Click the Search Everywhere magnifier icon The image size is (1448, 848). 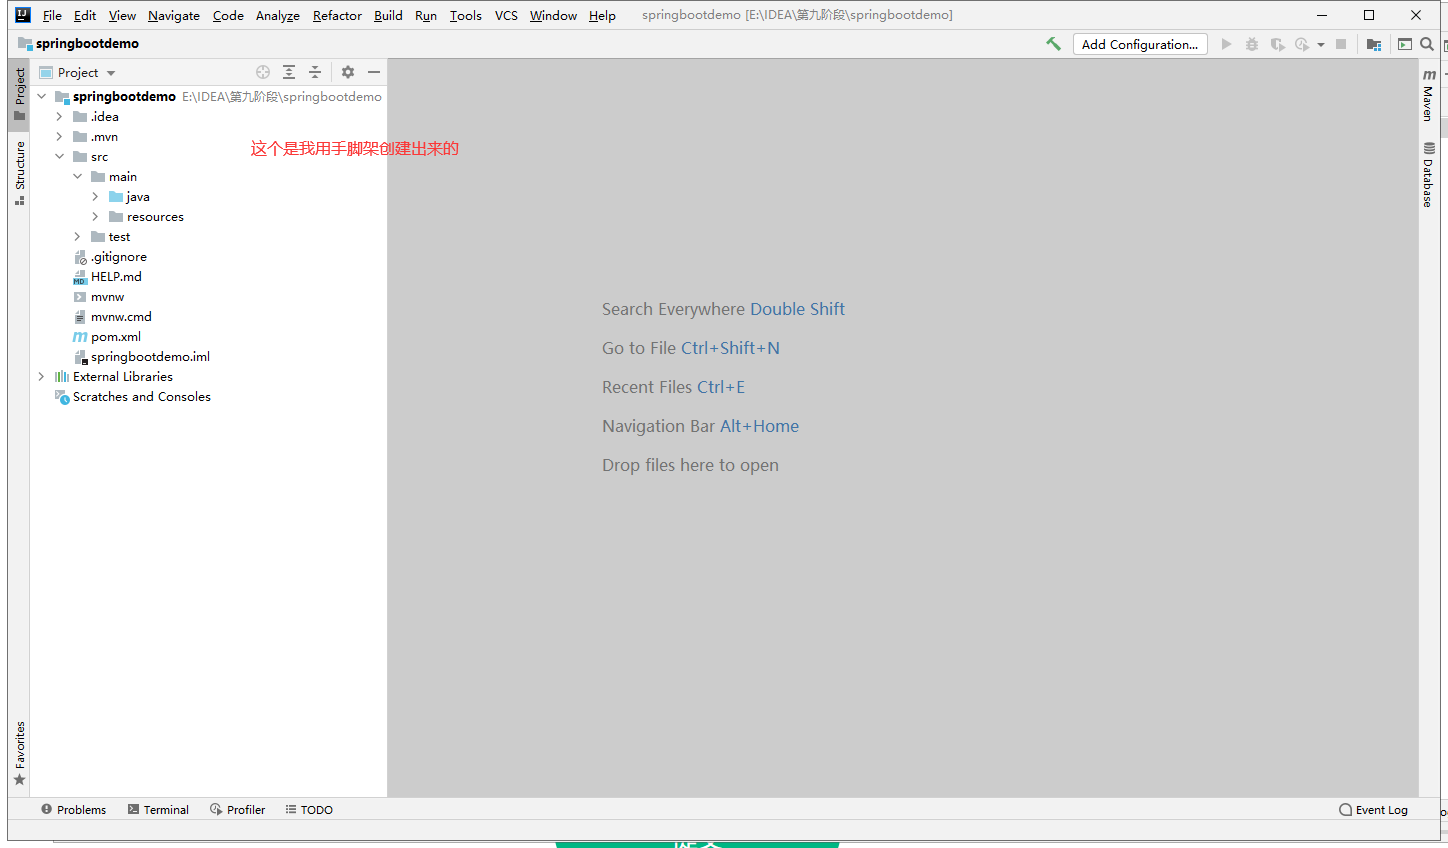pyautogui.click(x=1427, y=44)
